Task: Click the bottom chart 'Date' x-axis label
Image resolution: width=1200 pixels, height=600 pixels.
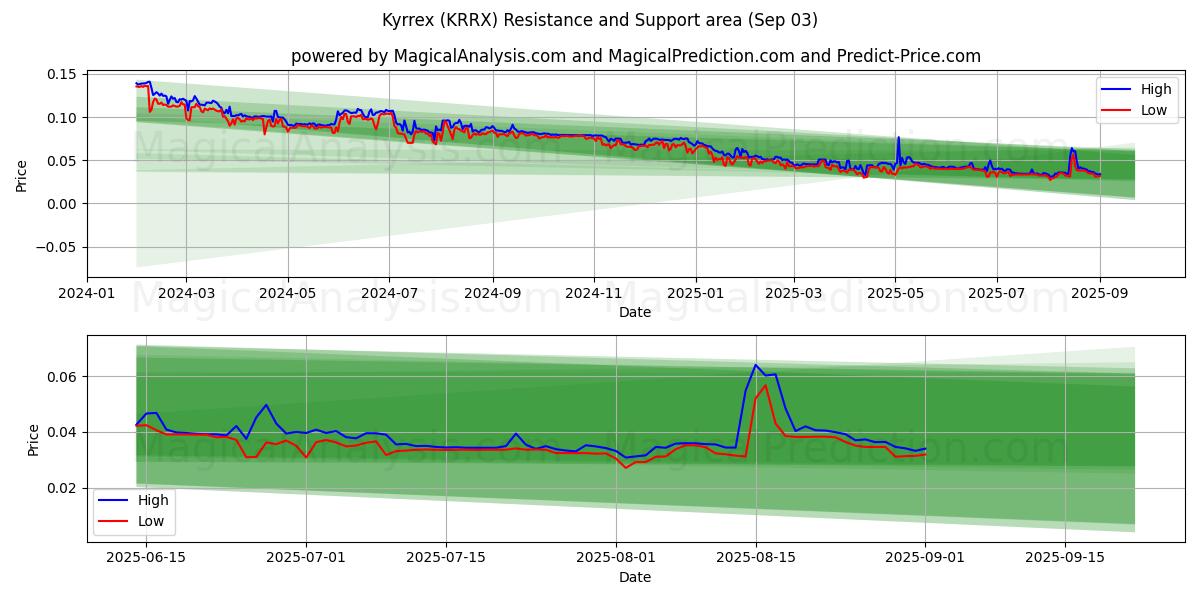Action: point(635,577)
